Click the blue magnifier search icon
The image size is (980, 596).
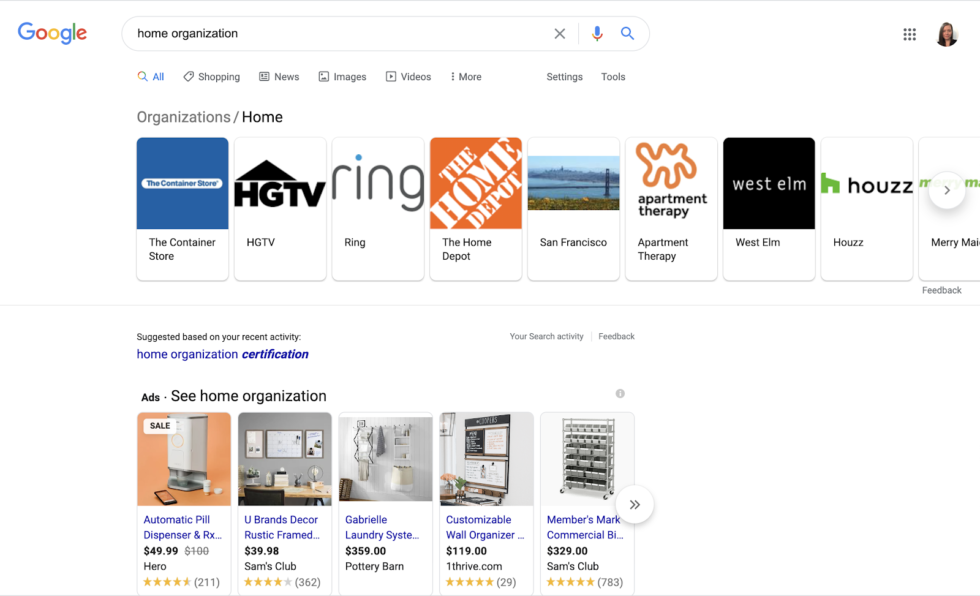point(627,34)
